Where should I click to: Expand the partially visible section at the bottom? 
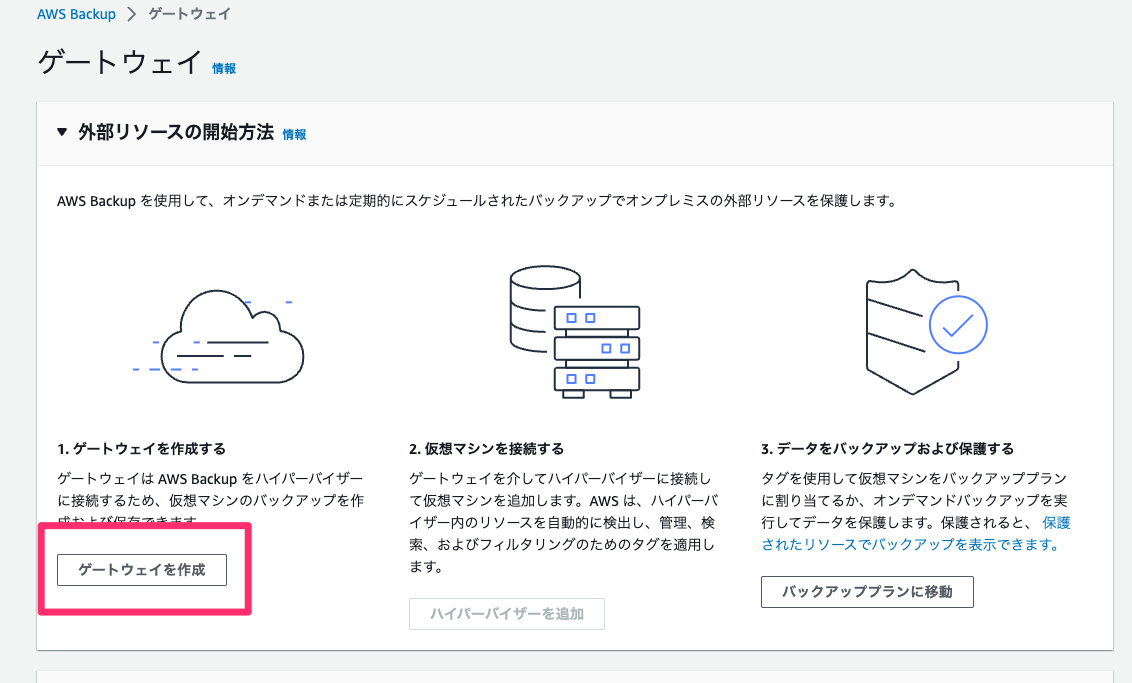click(x=566, y=680)
